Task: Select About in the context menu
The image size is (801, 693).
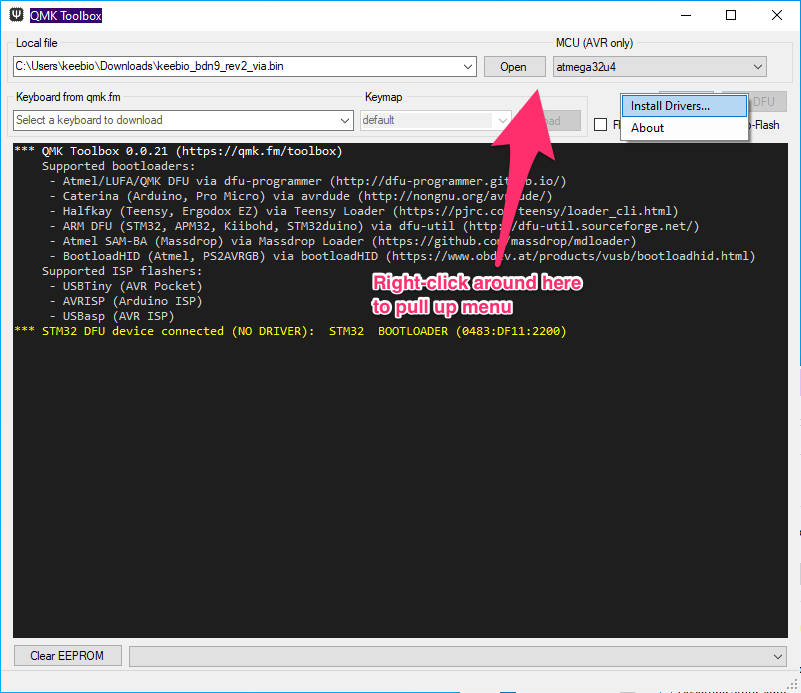Action: coord(648,128)
